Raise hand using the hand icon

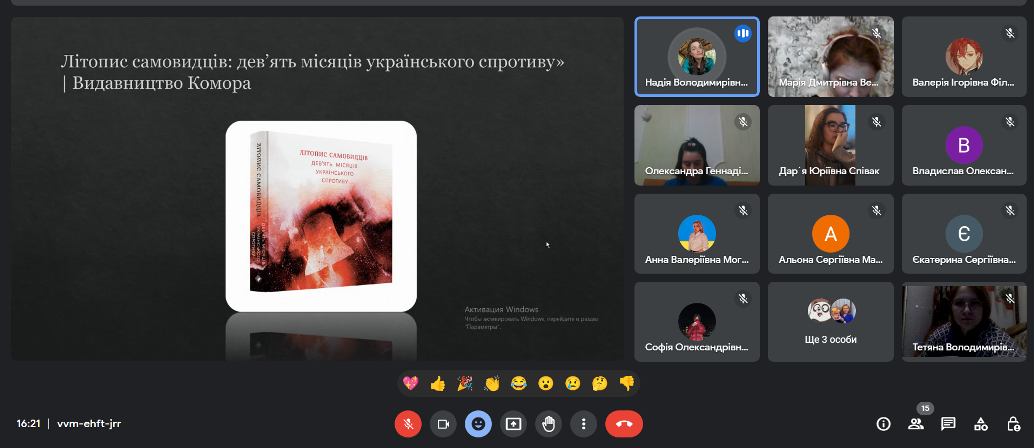tap(548, 424)
